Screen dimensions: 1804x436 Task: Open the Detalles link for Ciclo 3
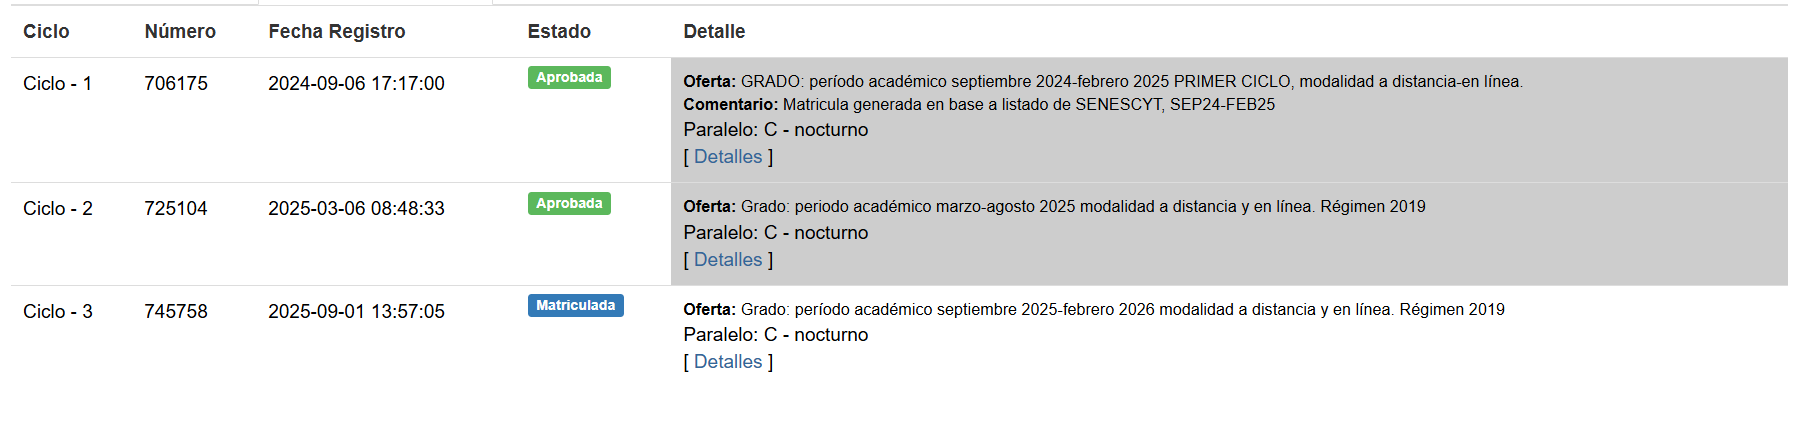(x=728, y=362)
